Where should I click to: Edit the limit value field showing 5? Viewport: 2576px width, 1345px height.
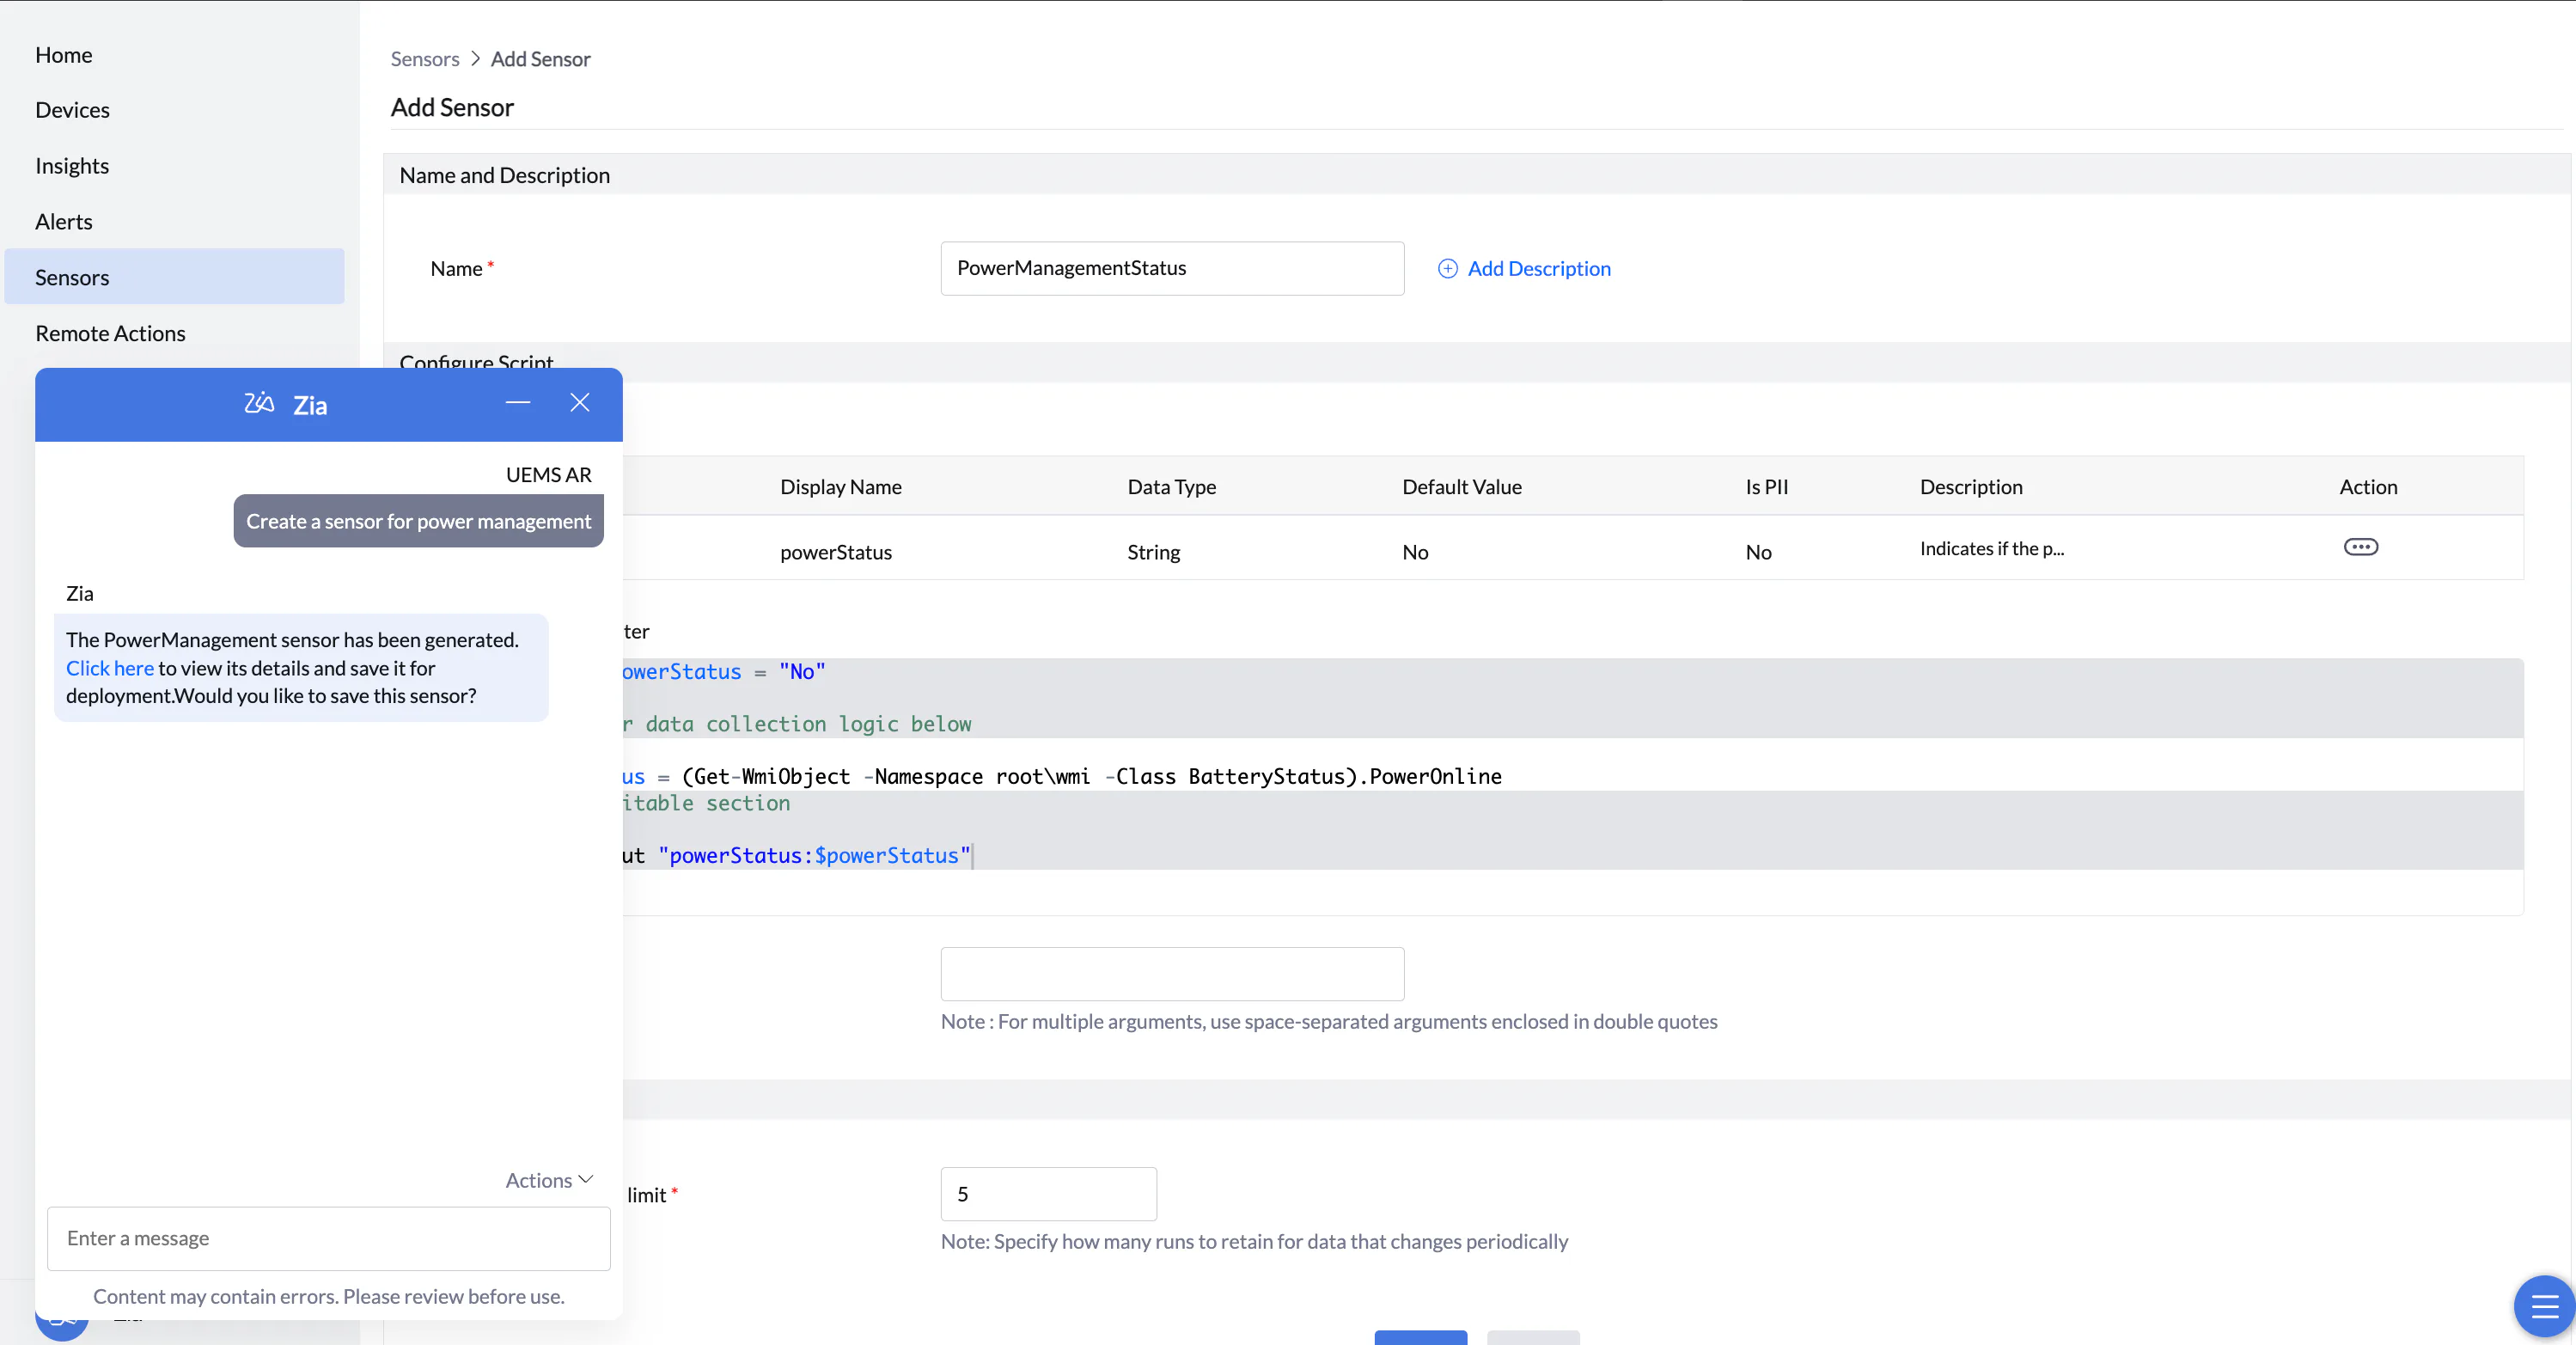pos(1048,1194)
